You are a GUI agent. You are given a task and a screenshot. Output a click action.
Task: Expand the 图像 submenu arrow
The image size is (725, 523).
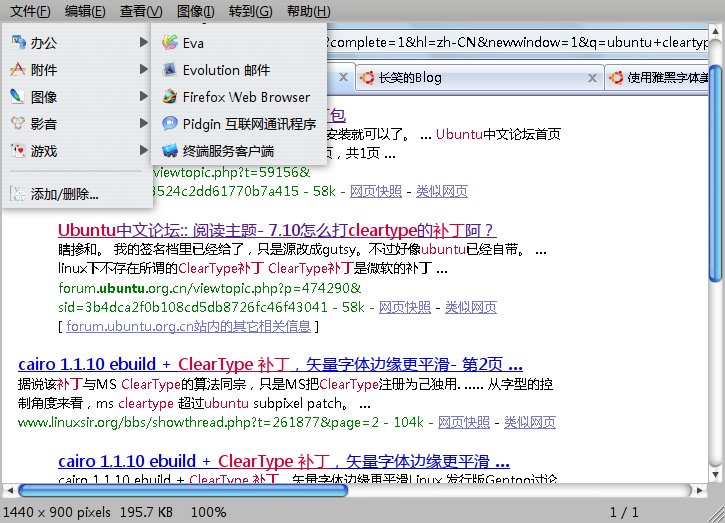(x=143, y=97)
